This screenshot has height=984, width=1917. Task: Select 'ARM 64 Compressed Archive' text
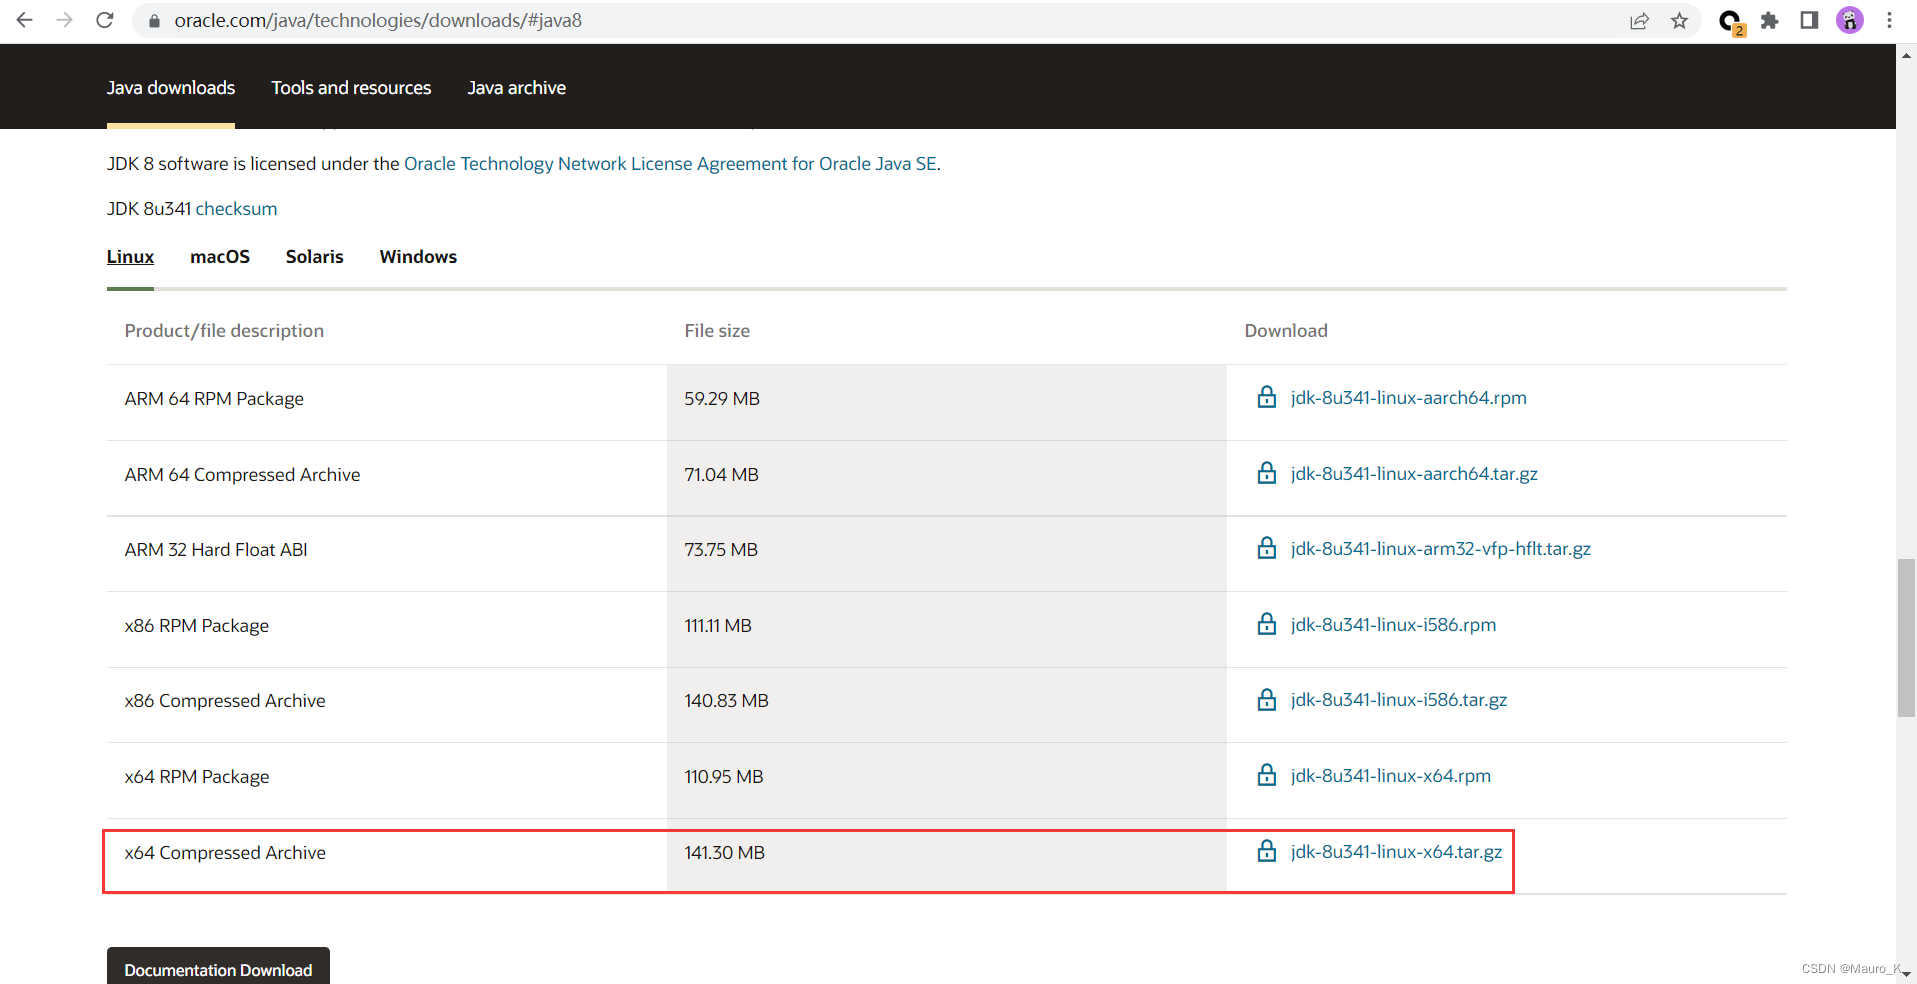pyautogui.click(x=242, y=474)
